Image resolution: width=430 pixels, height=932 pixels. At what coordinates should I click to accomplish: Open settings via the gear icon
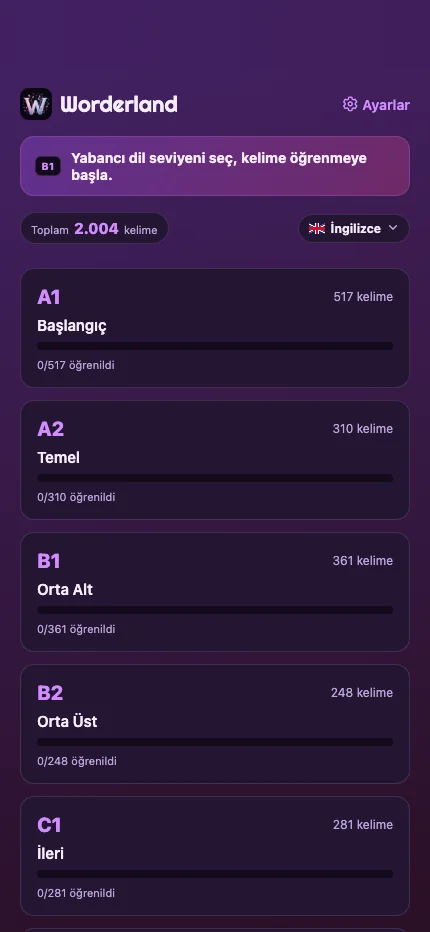350,105
